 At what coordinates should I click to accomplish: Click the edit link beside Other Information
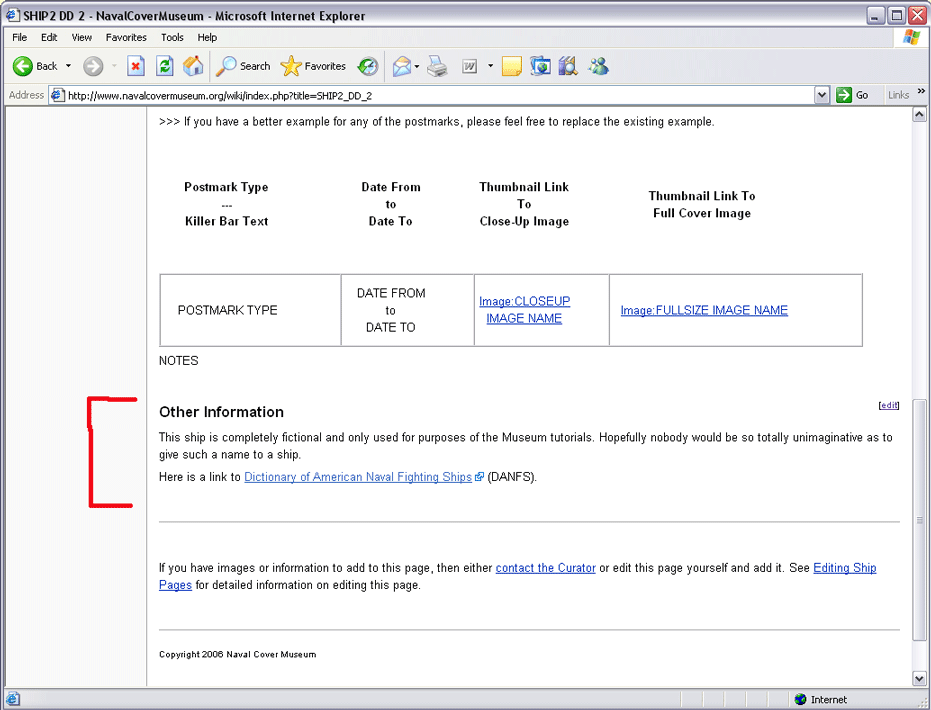point(888,405)
